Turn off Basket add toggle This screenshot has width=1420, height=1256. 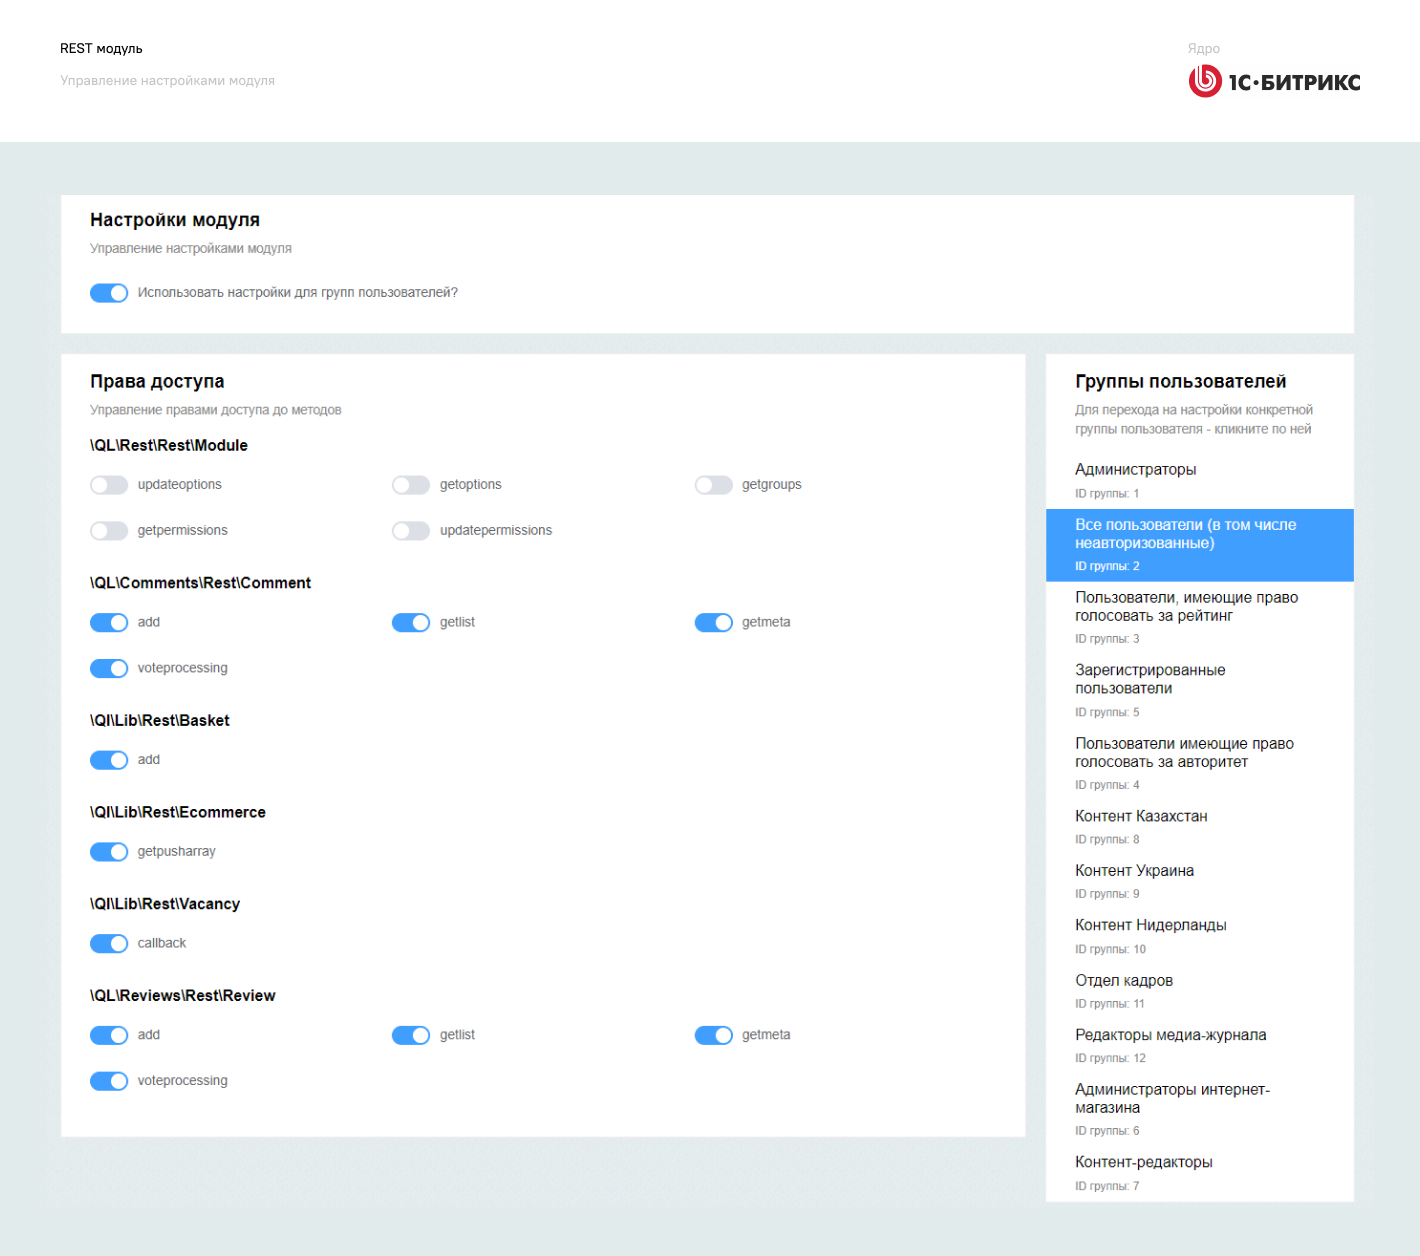(x=109, y=760)
